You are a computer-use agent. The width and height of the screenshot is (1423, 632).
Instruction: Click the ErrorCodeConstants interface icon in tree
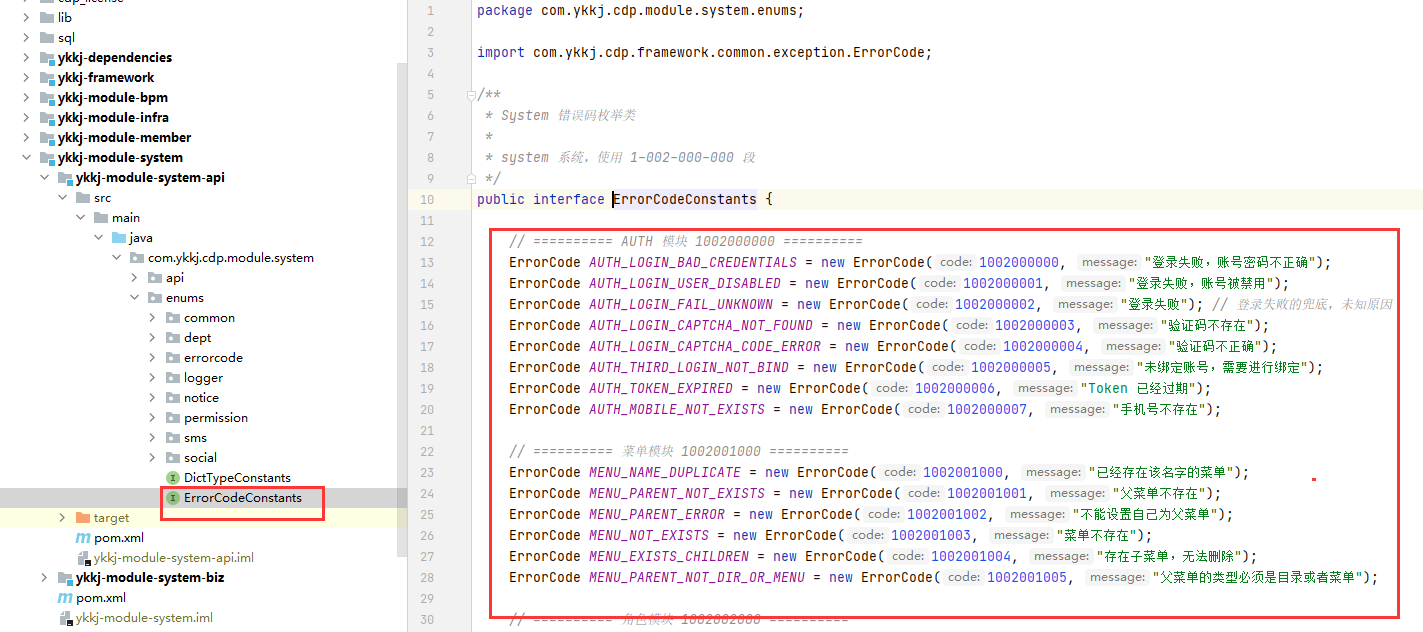point(173,497)
